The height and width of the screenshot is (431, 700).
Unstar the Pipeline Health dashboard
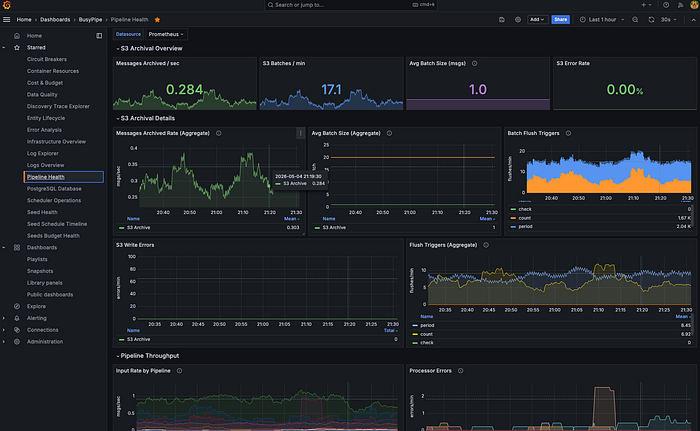point(157,20)
